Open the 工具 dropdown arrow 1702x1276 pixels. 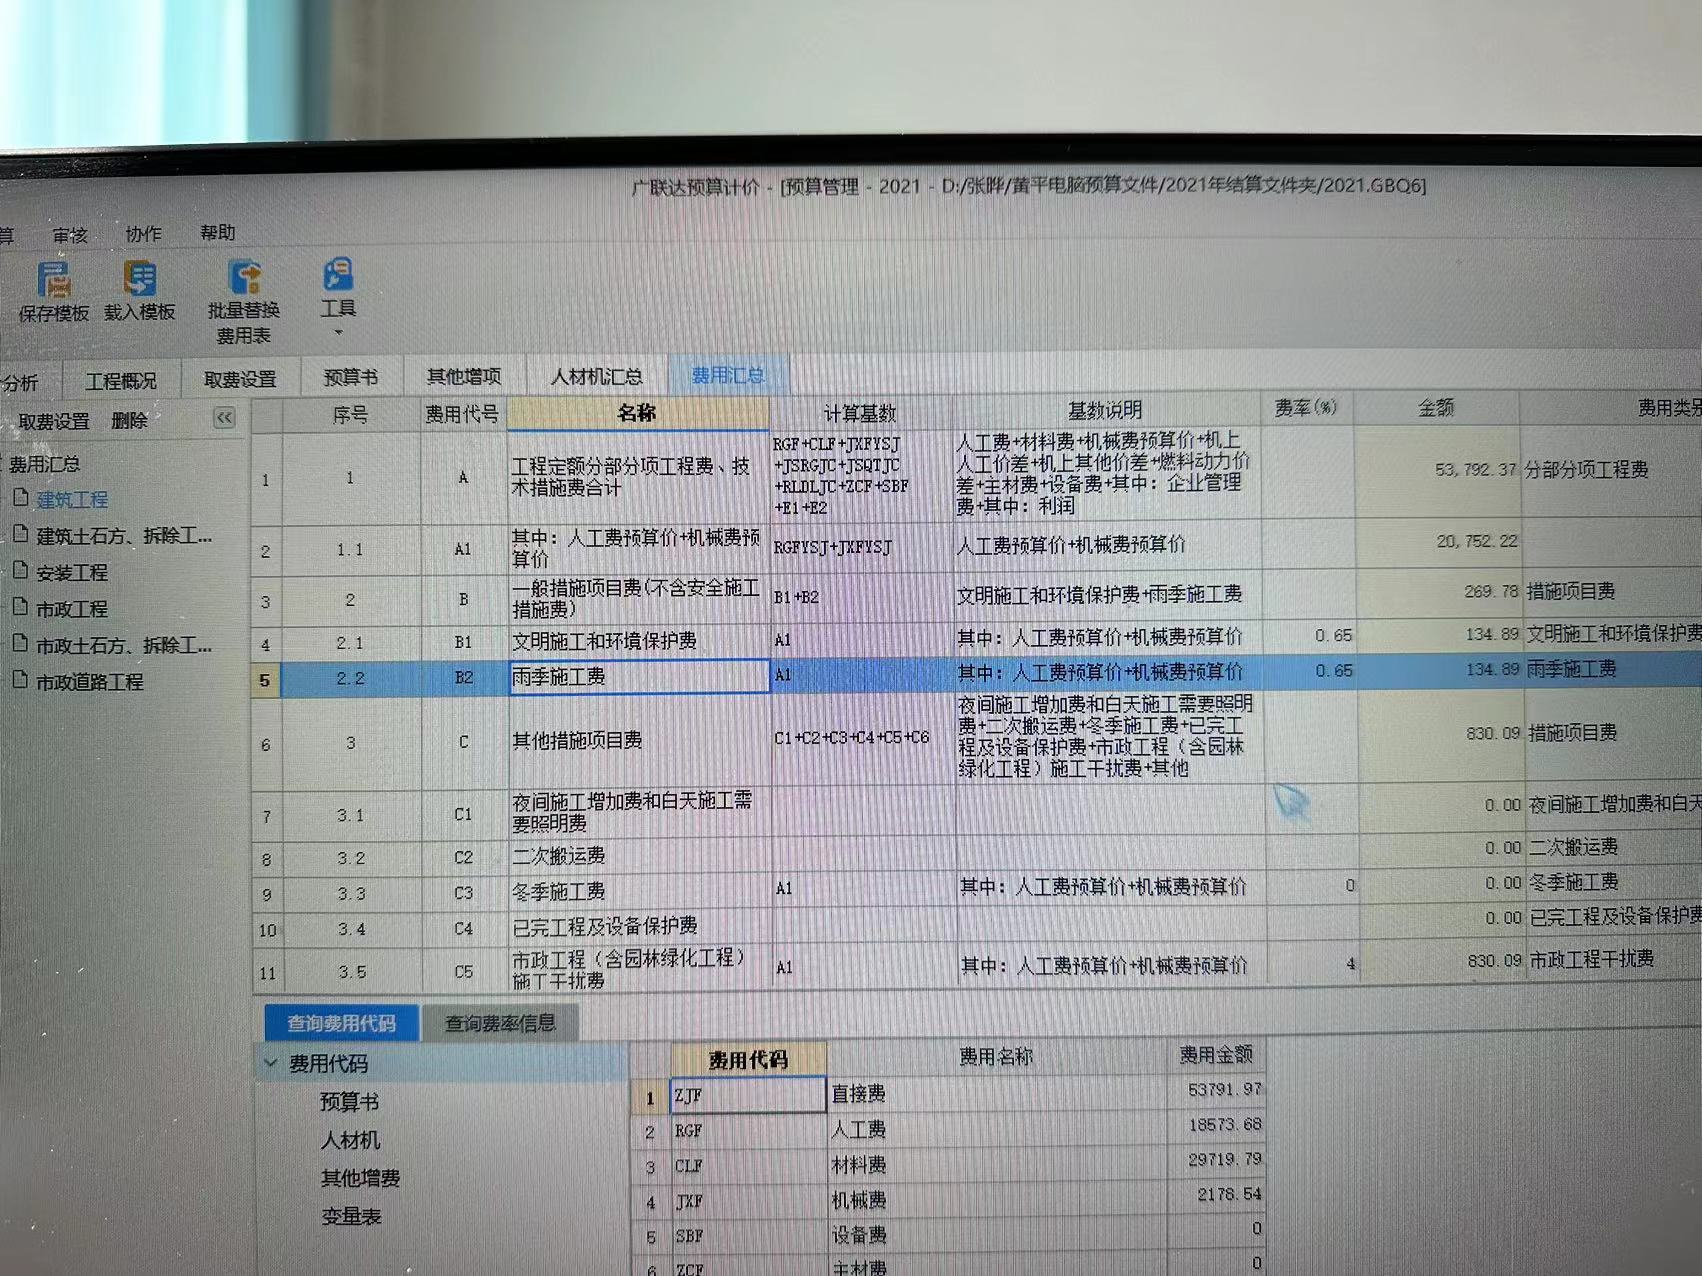(338, 332)
